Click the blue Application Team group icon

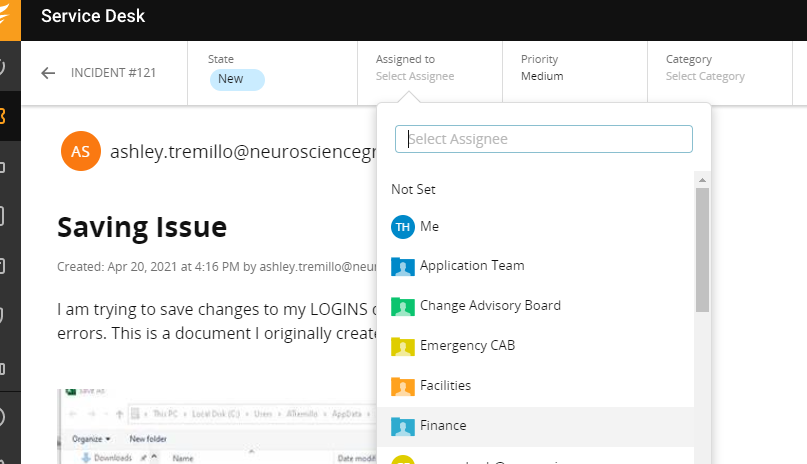(x=402, y=266)
